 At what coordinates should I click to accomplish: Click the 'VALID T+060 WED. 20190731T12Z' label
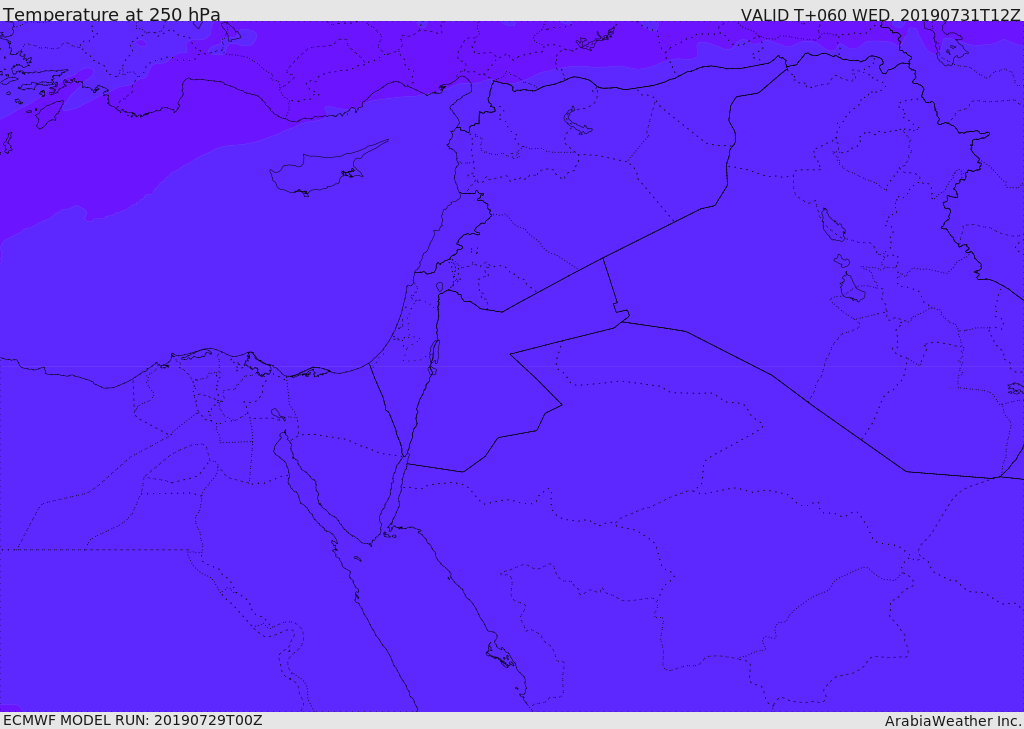pos(880,14)
